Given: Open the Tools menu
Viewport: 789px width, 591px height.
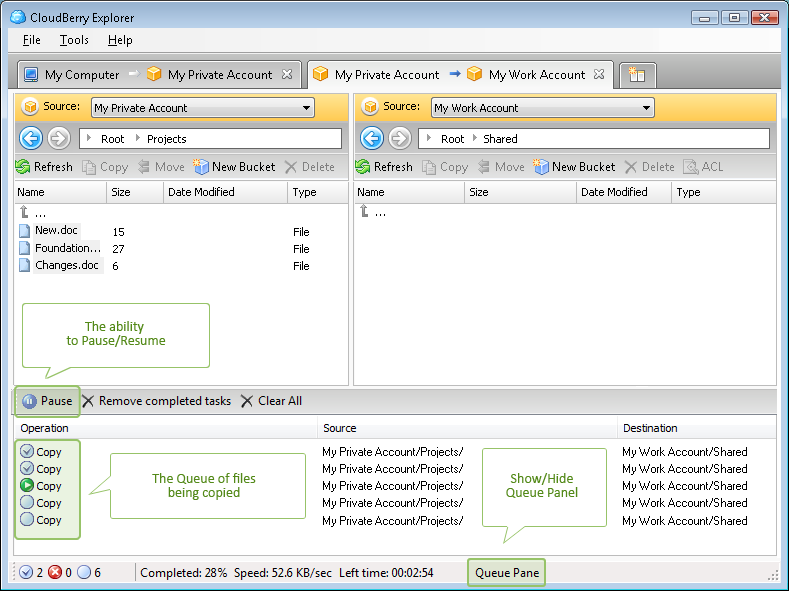Looking at the screenshot, I should pos(73,40).
